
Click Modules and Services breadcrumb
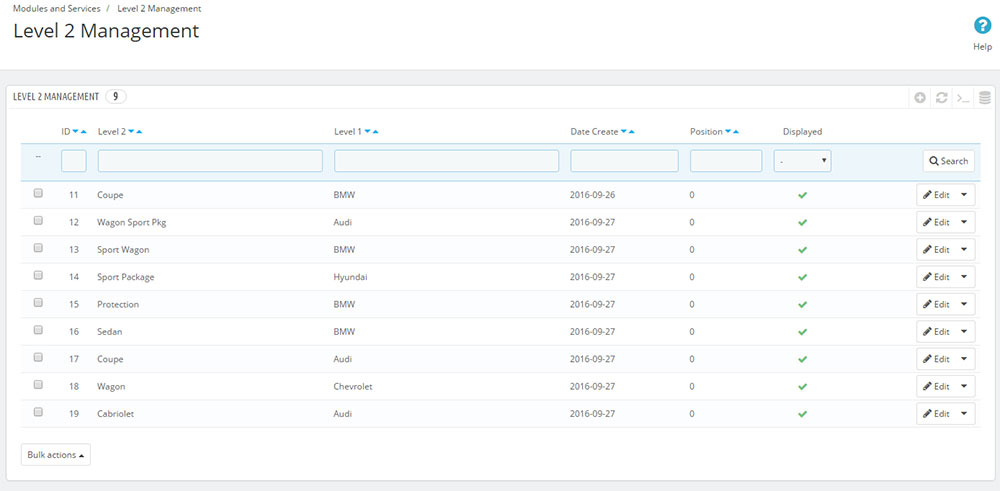tap(57, 9)
